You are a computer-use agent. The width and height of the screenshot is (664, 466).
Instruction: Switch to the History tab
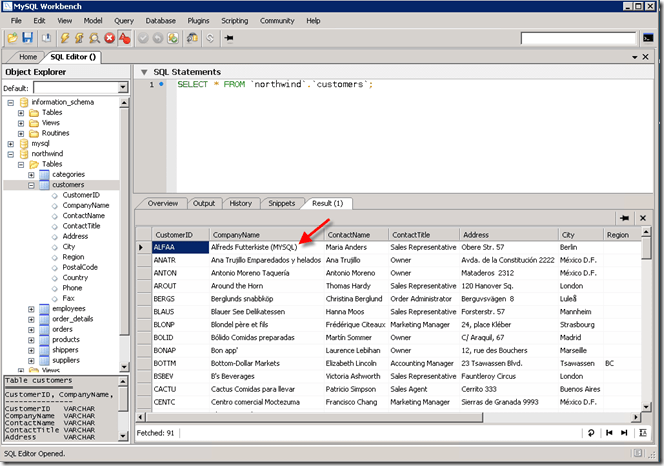click(x=240, y=203)
